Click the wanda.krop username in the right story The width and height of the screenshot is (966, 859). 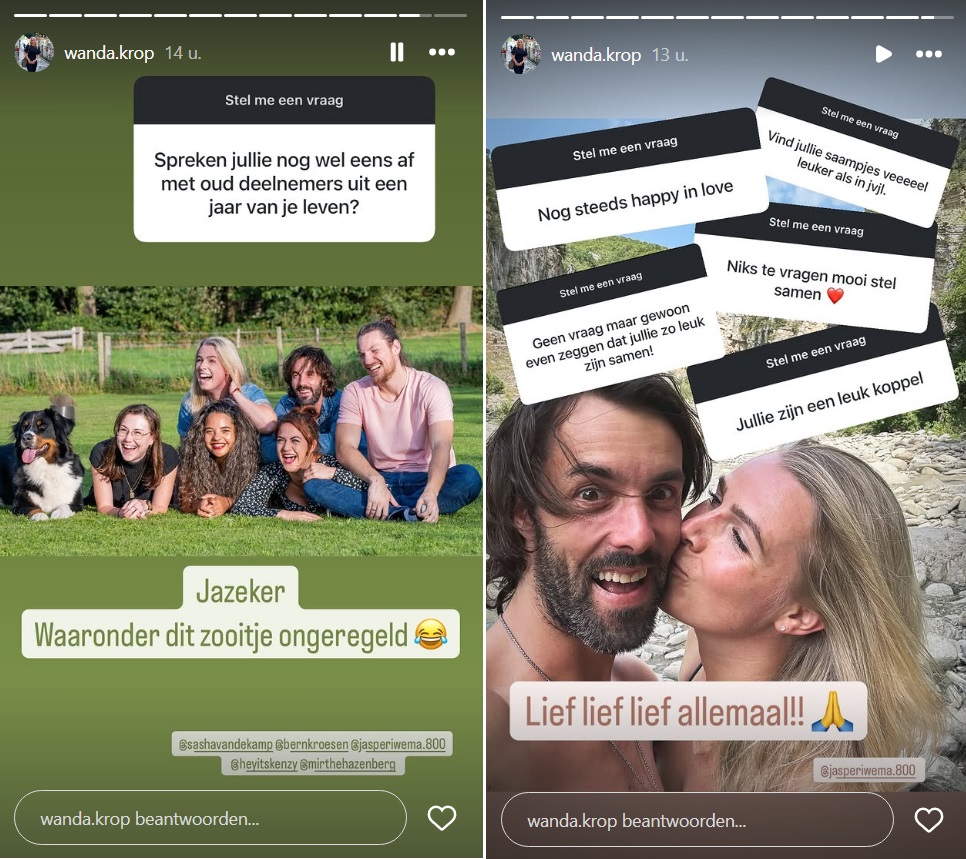(x=596, y=55)
